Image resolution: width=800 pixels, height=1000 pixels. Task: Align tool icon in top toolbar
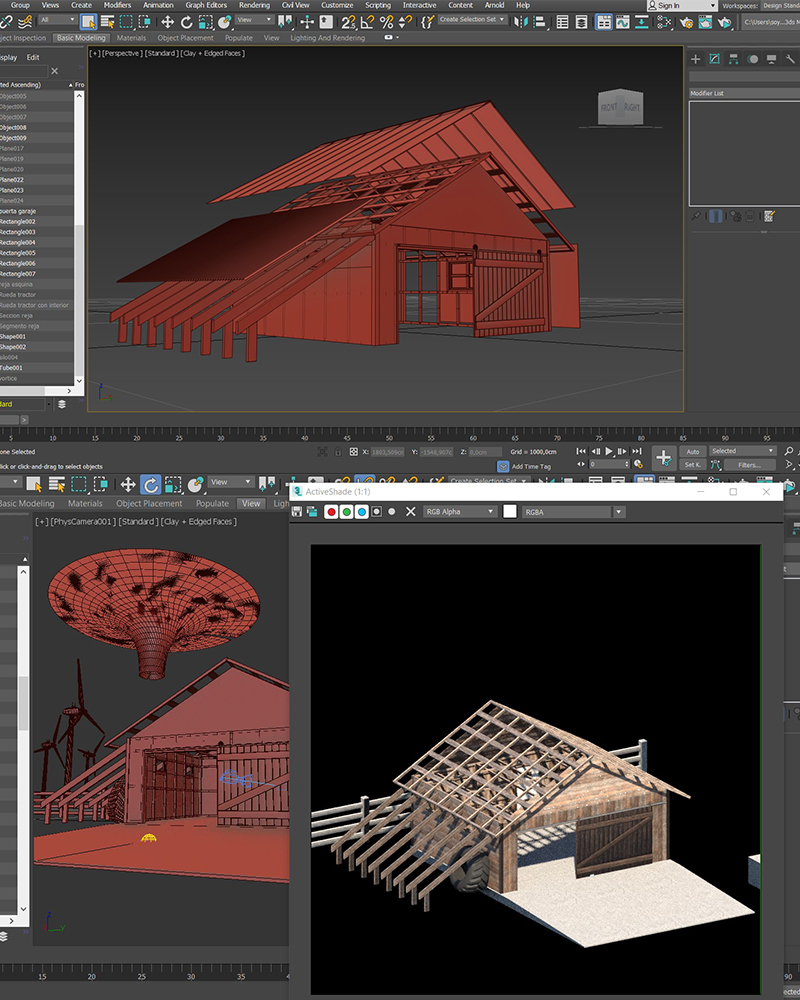(540, 22)
